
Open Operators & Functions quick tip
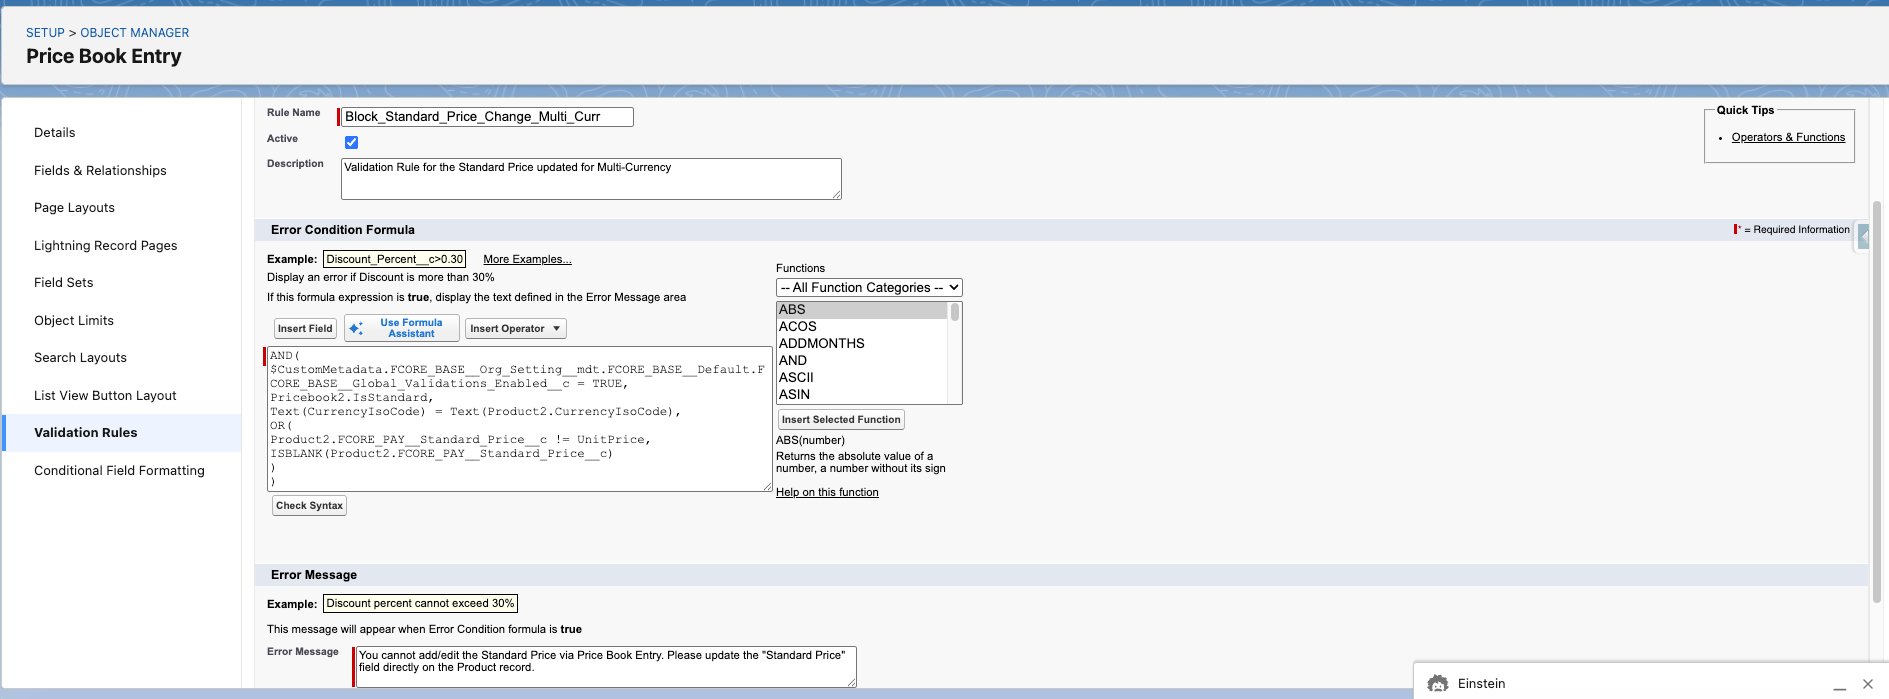1788,138
